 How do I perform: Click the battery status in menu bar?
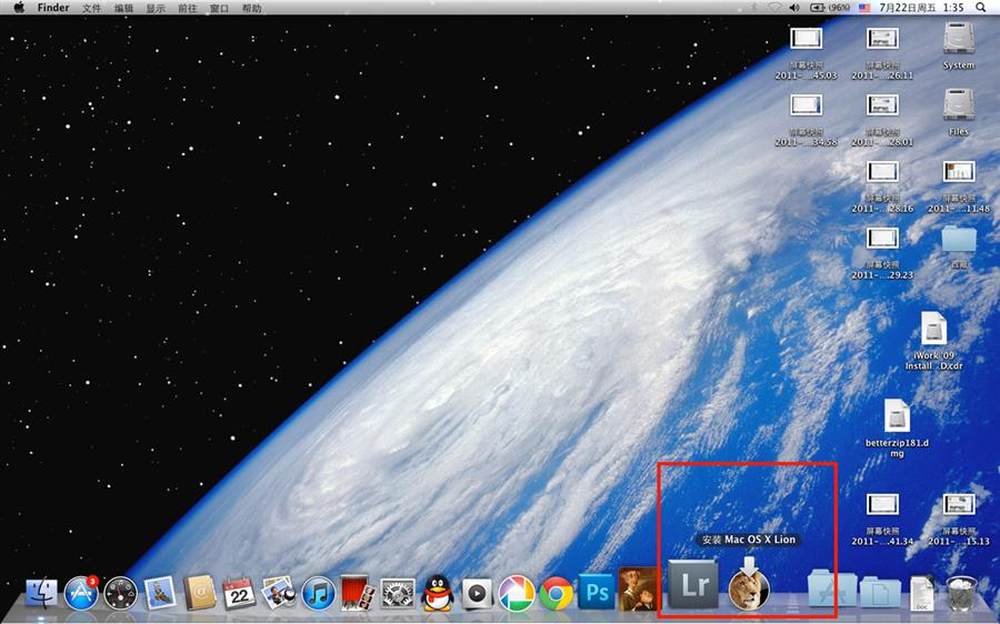point(829,8)
